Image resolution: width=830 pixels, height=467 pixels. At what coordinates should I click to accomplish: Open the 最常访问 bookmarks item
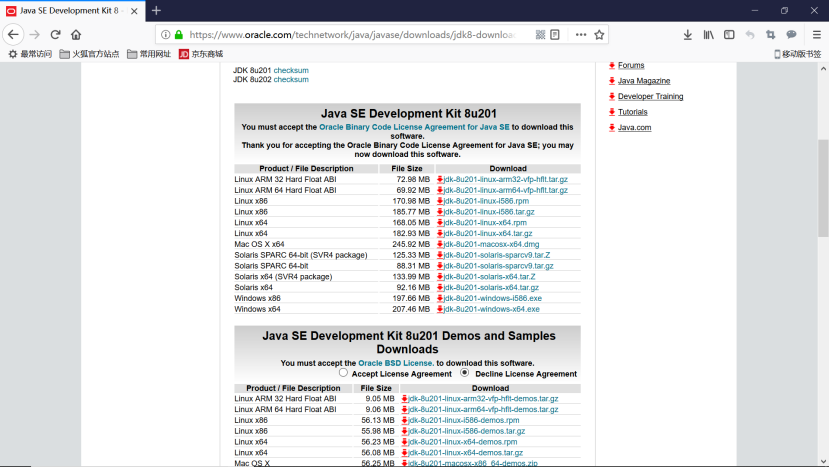pos(30,54)
